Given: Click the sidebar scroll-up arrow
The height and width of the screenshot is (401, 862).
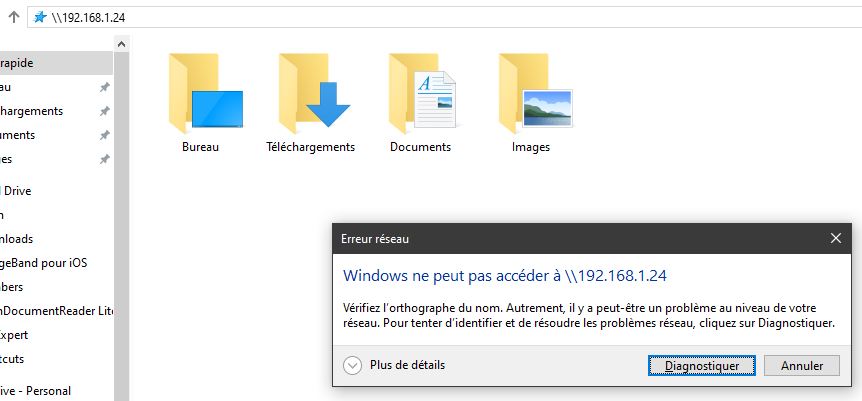Looking at the screenshot, I should pos(121,45).
